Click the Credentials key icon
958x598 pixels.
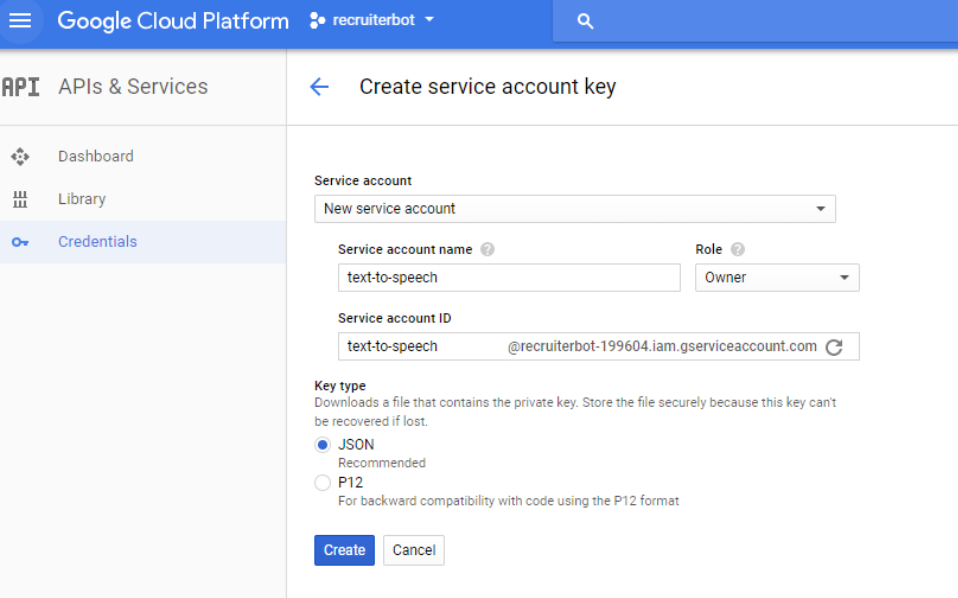(x=20, y=242)
